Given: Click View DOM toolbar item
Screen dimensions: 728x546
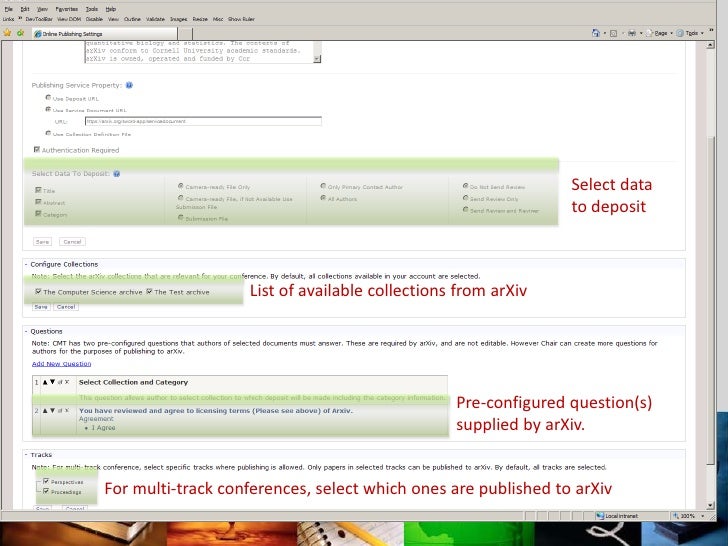Looking at the screenshot, I should 69,19.
